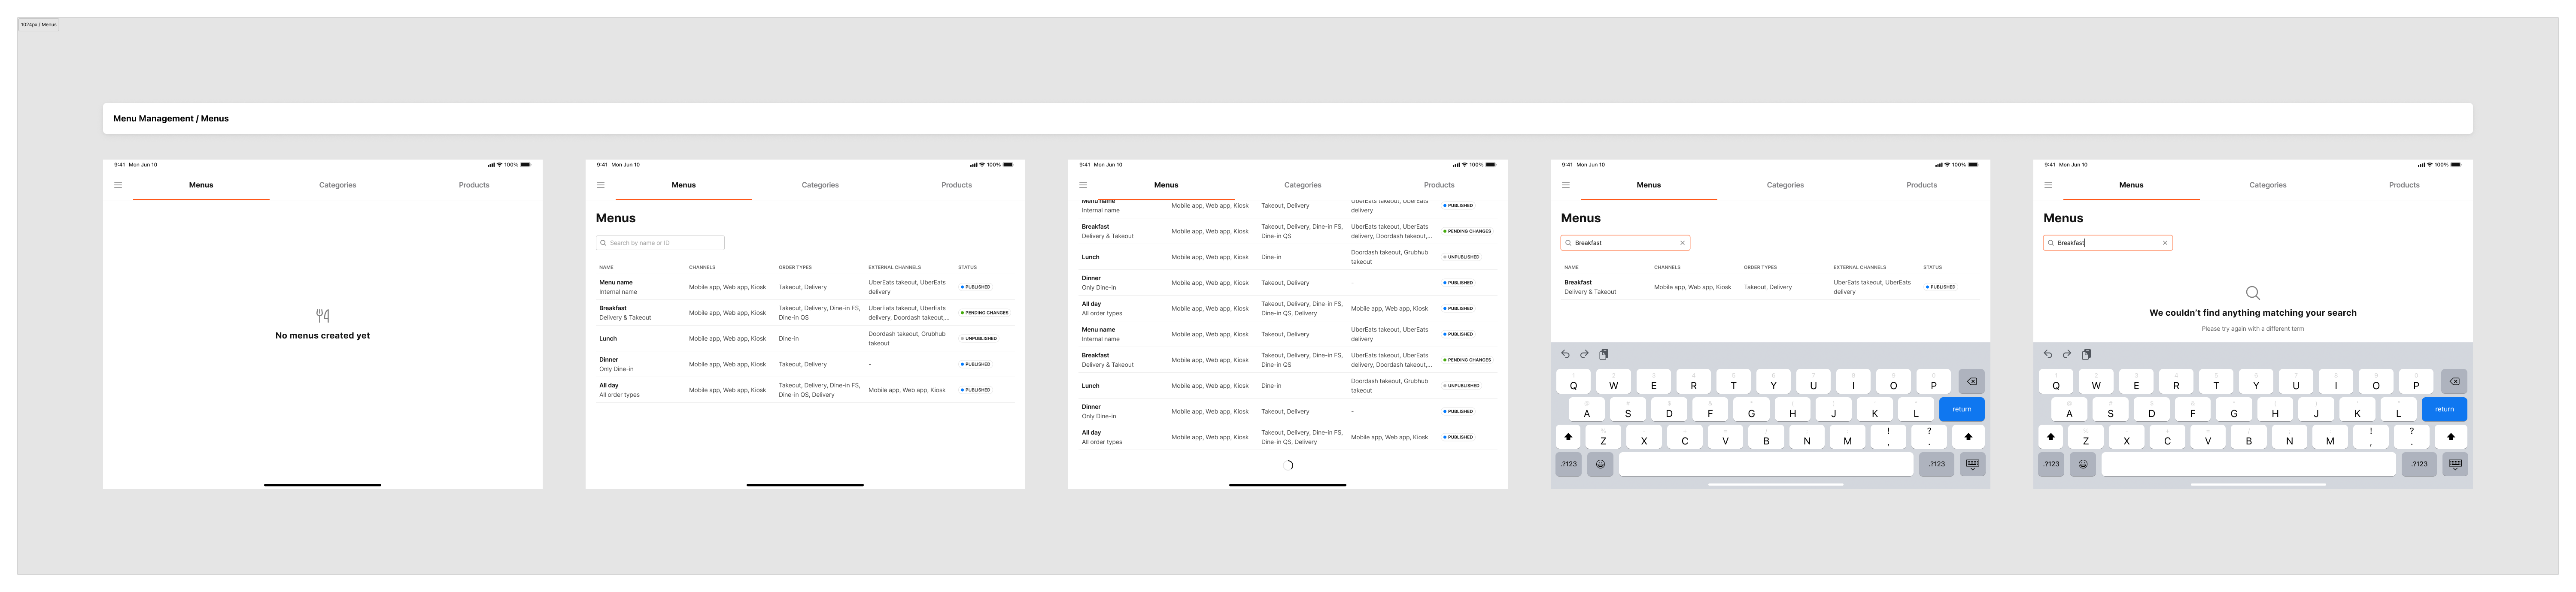The height and width of the screenshot is (592, 2576).
Task: Hide keyboard on Breakfast results screen
Action: (x=1972, y=464)
